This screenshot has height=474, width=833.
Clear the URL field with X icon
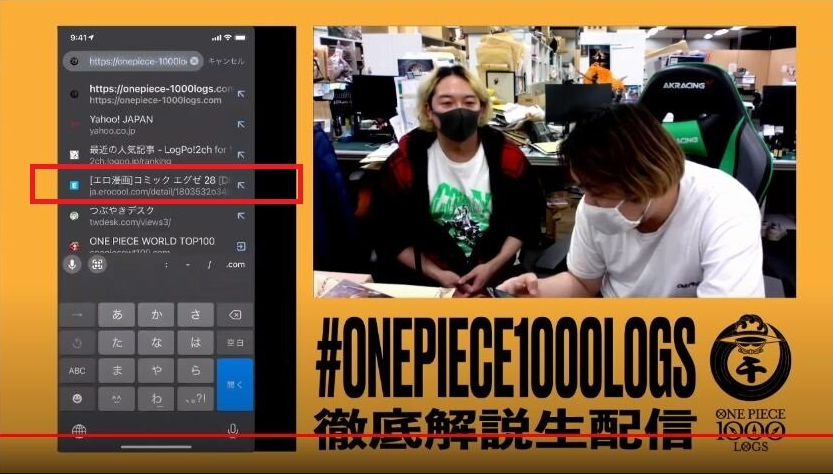(x=194, y=61)
